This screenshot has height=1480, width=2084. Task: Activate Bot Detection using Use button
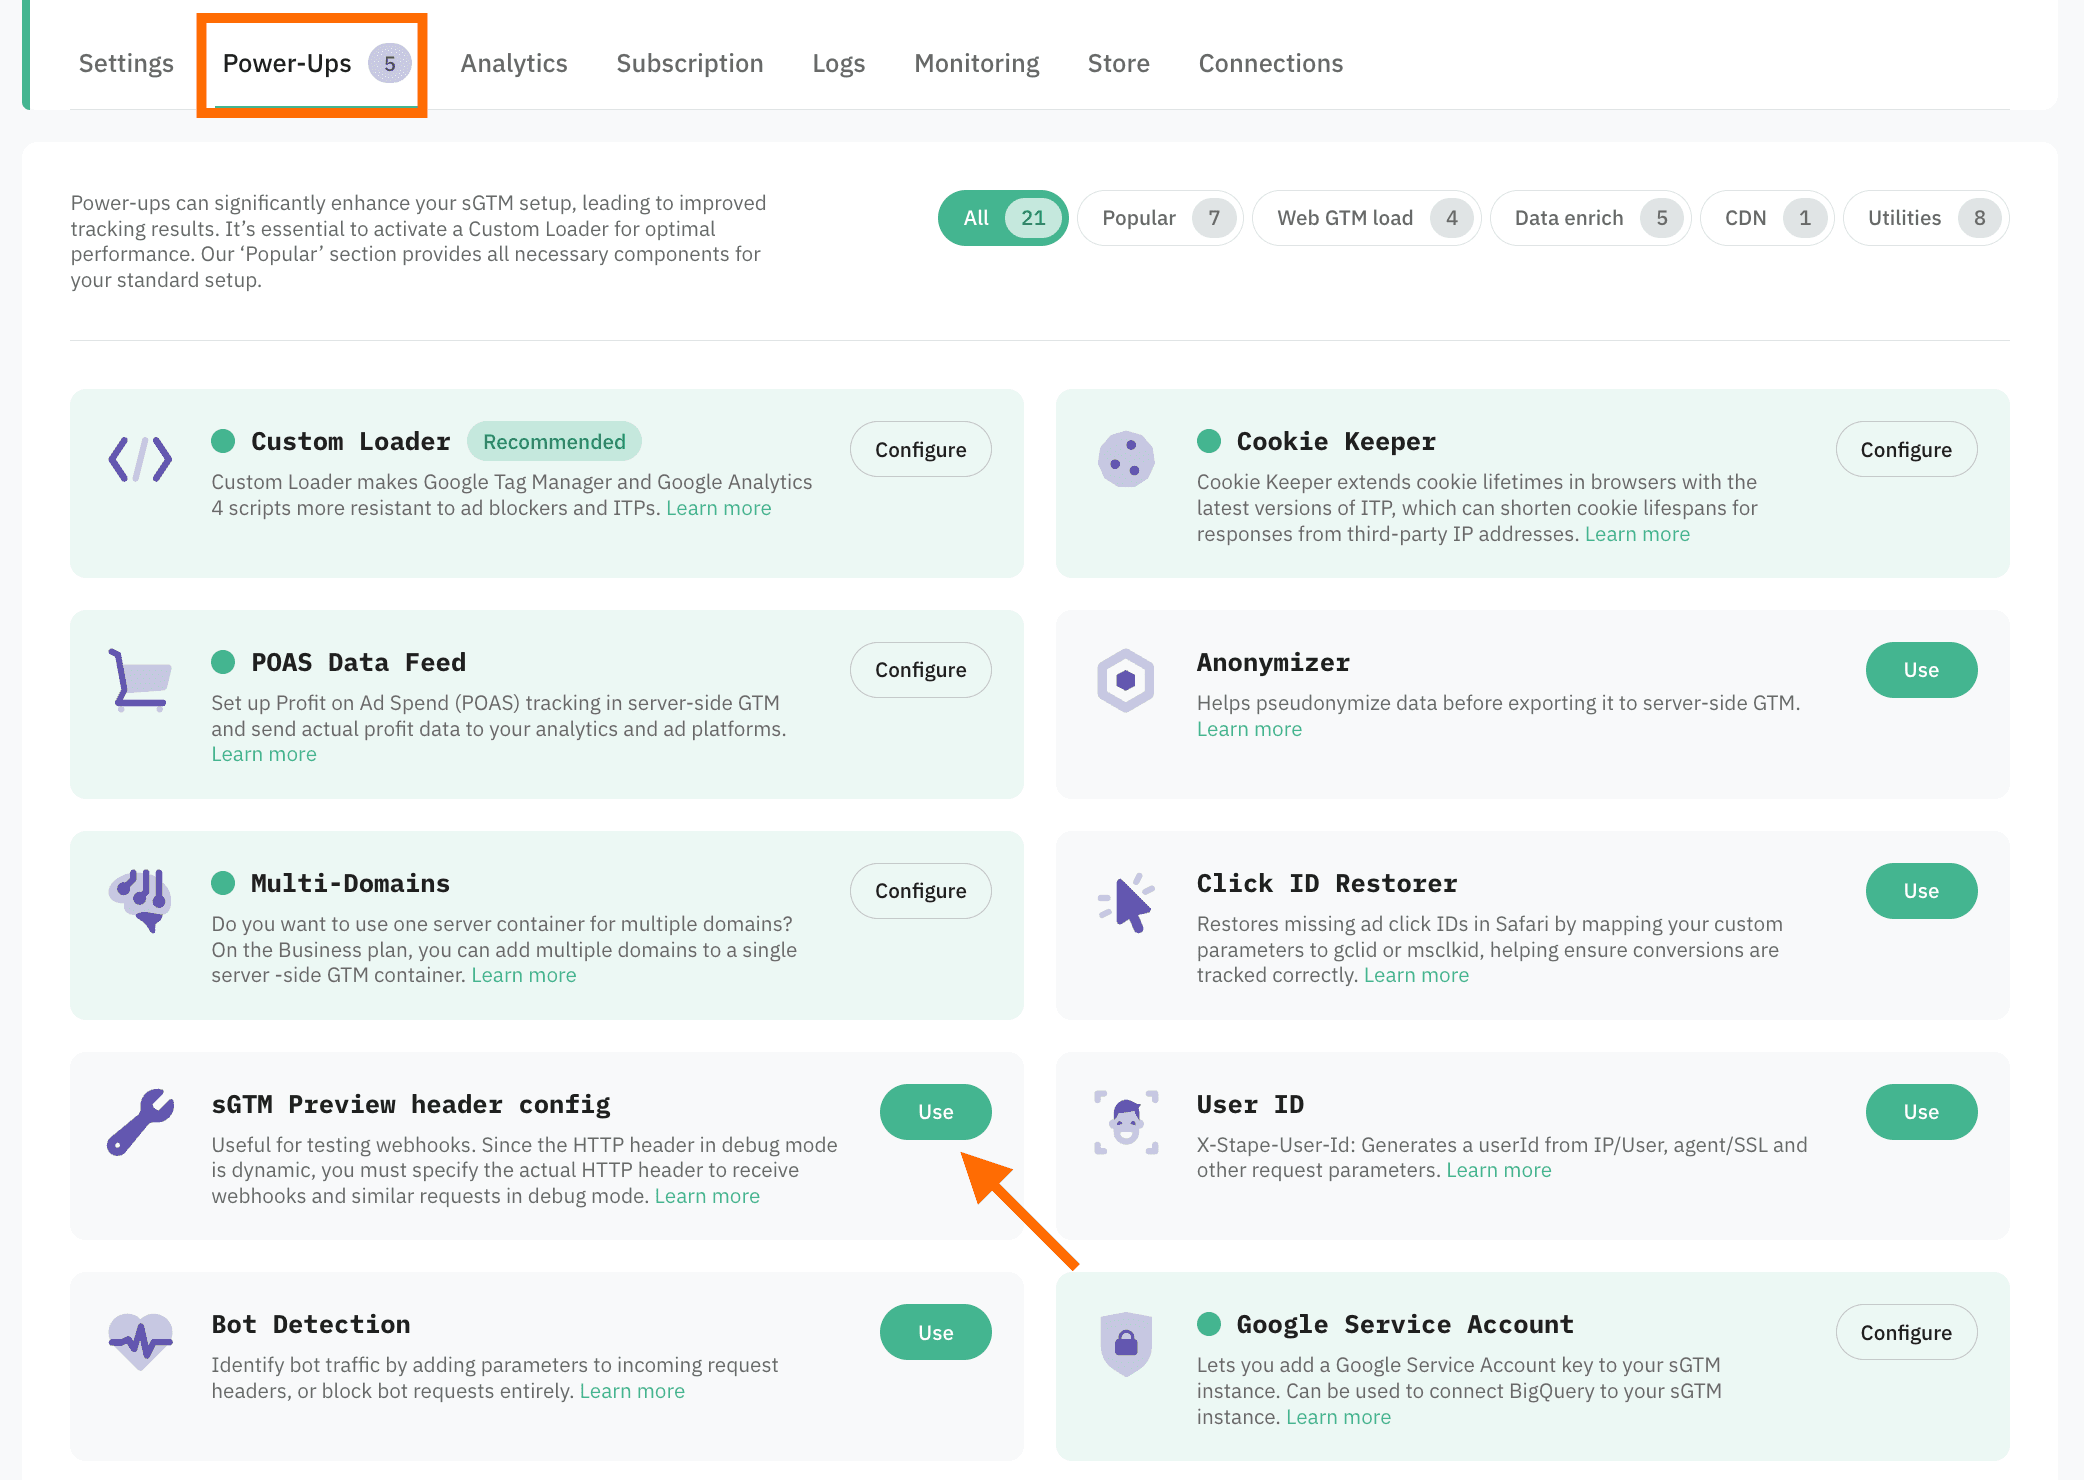coord(935,1332)
